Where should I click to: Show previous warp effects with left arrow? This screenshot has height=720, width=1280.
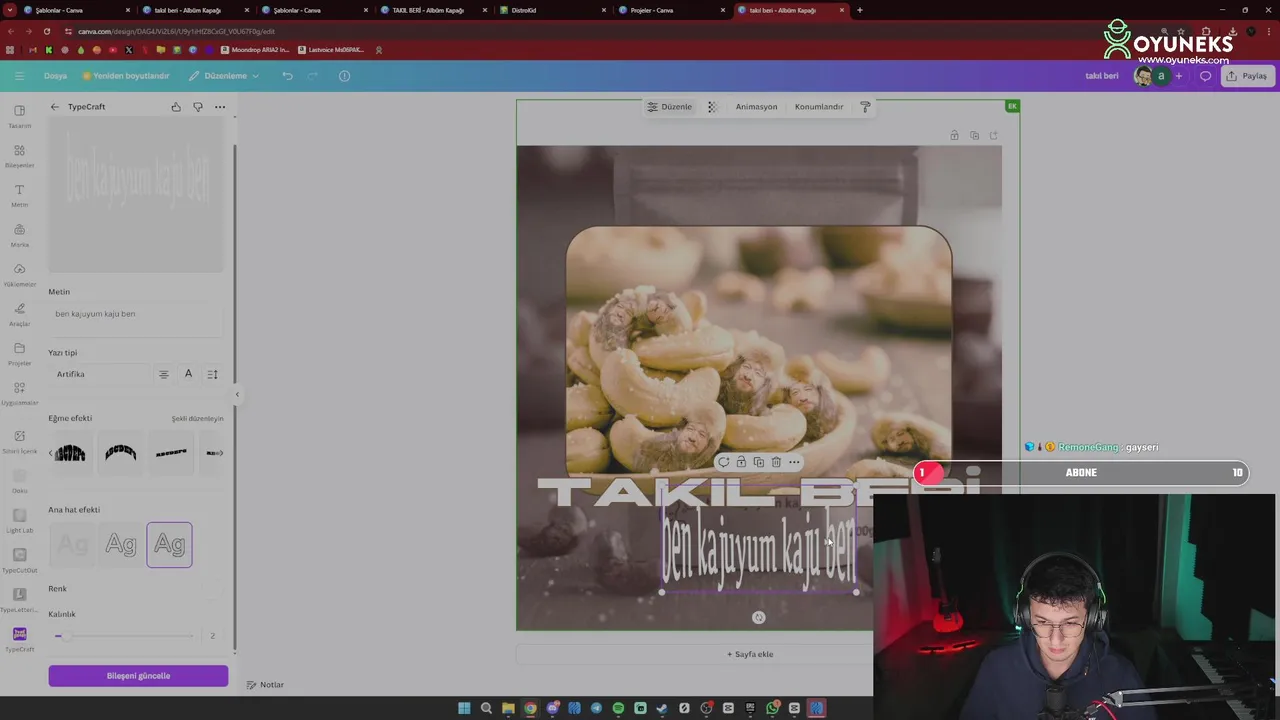point(51,453)
